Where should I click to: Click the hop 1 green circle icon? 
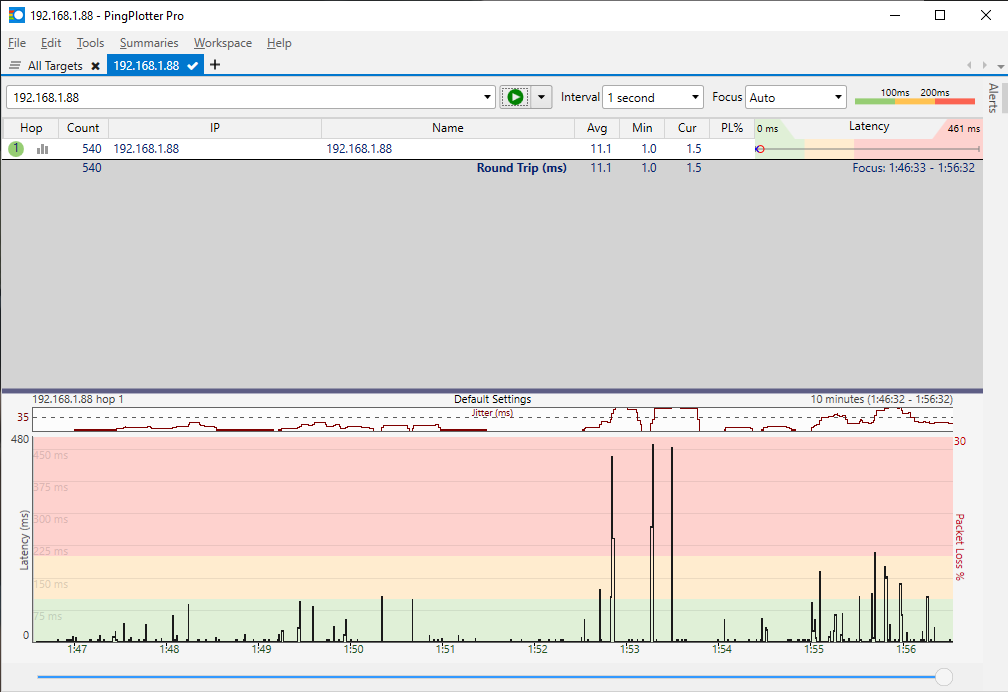click(16, 148)
